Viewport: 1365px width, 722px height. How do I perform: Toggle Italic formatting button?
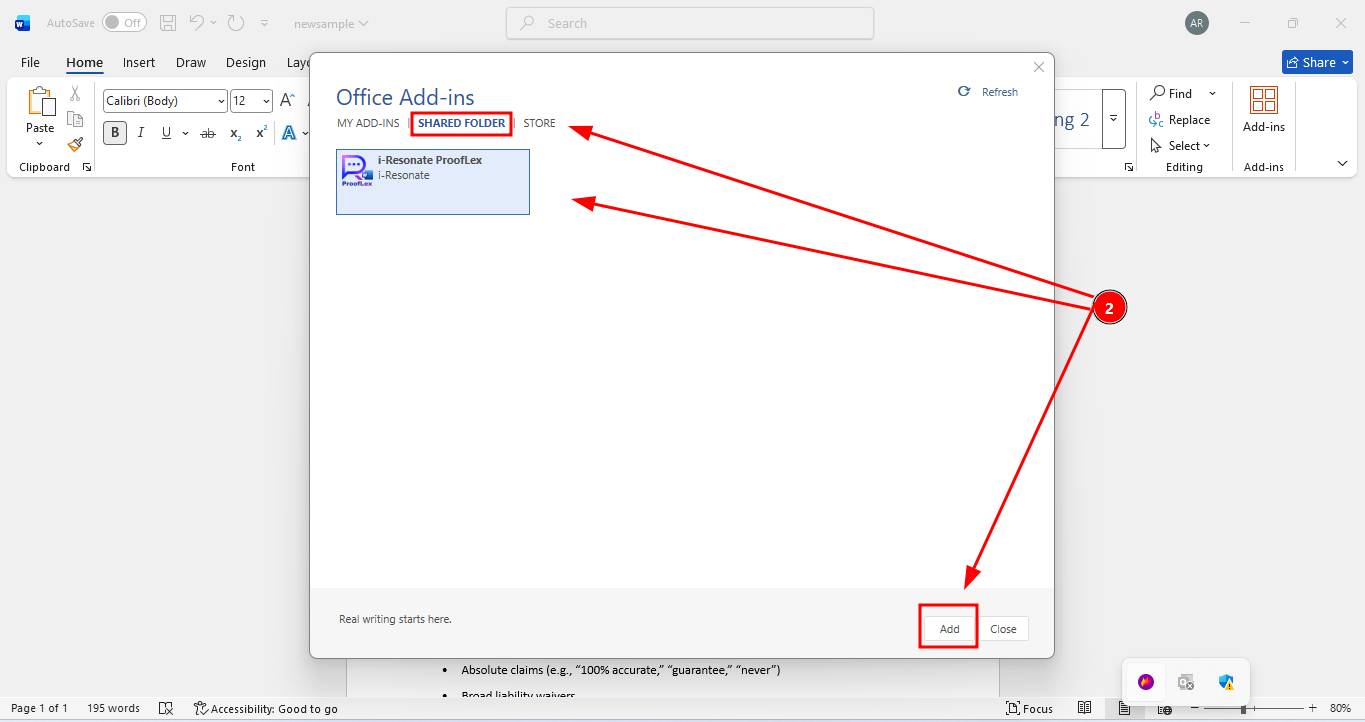coord(141,133)
